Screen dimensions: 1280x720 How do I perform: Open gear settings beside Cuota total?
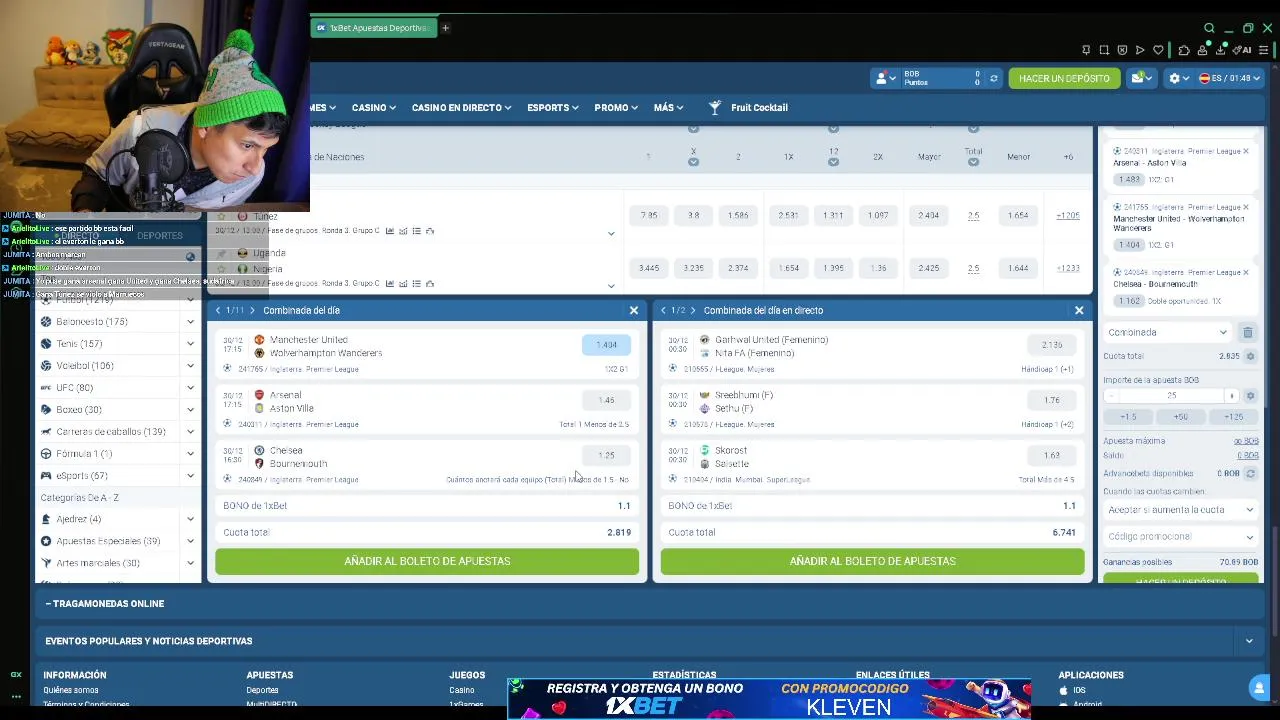click(1250, 356)
